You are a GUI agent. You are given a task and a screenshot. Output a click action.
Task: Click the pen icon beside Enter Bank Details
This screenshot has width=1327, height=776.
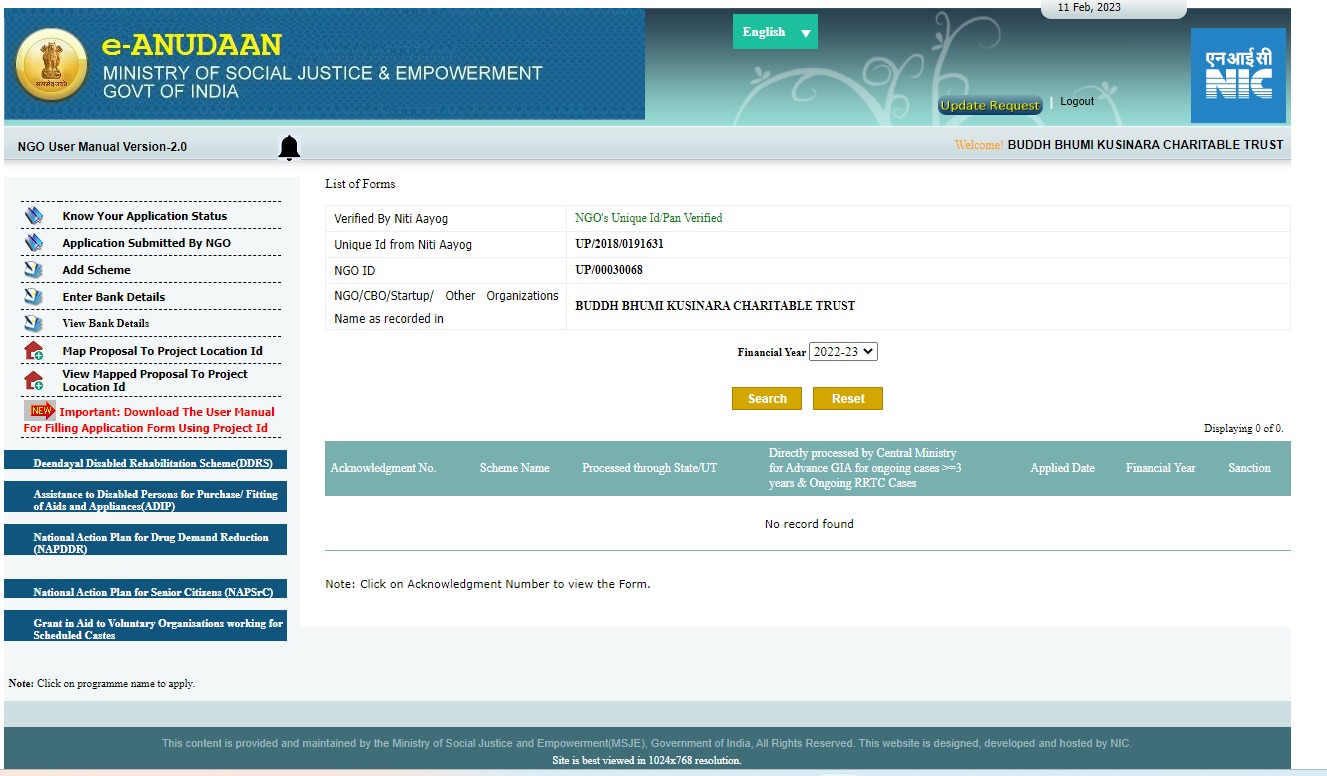click(34, 296)
